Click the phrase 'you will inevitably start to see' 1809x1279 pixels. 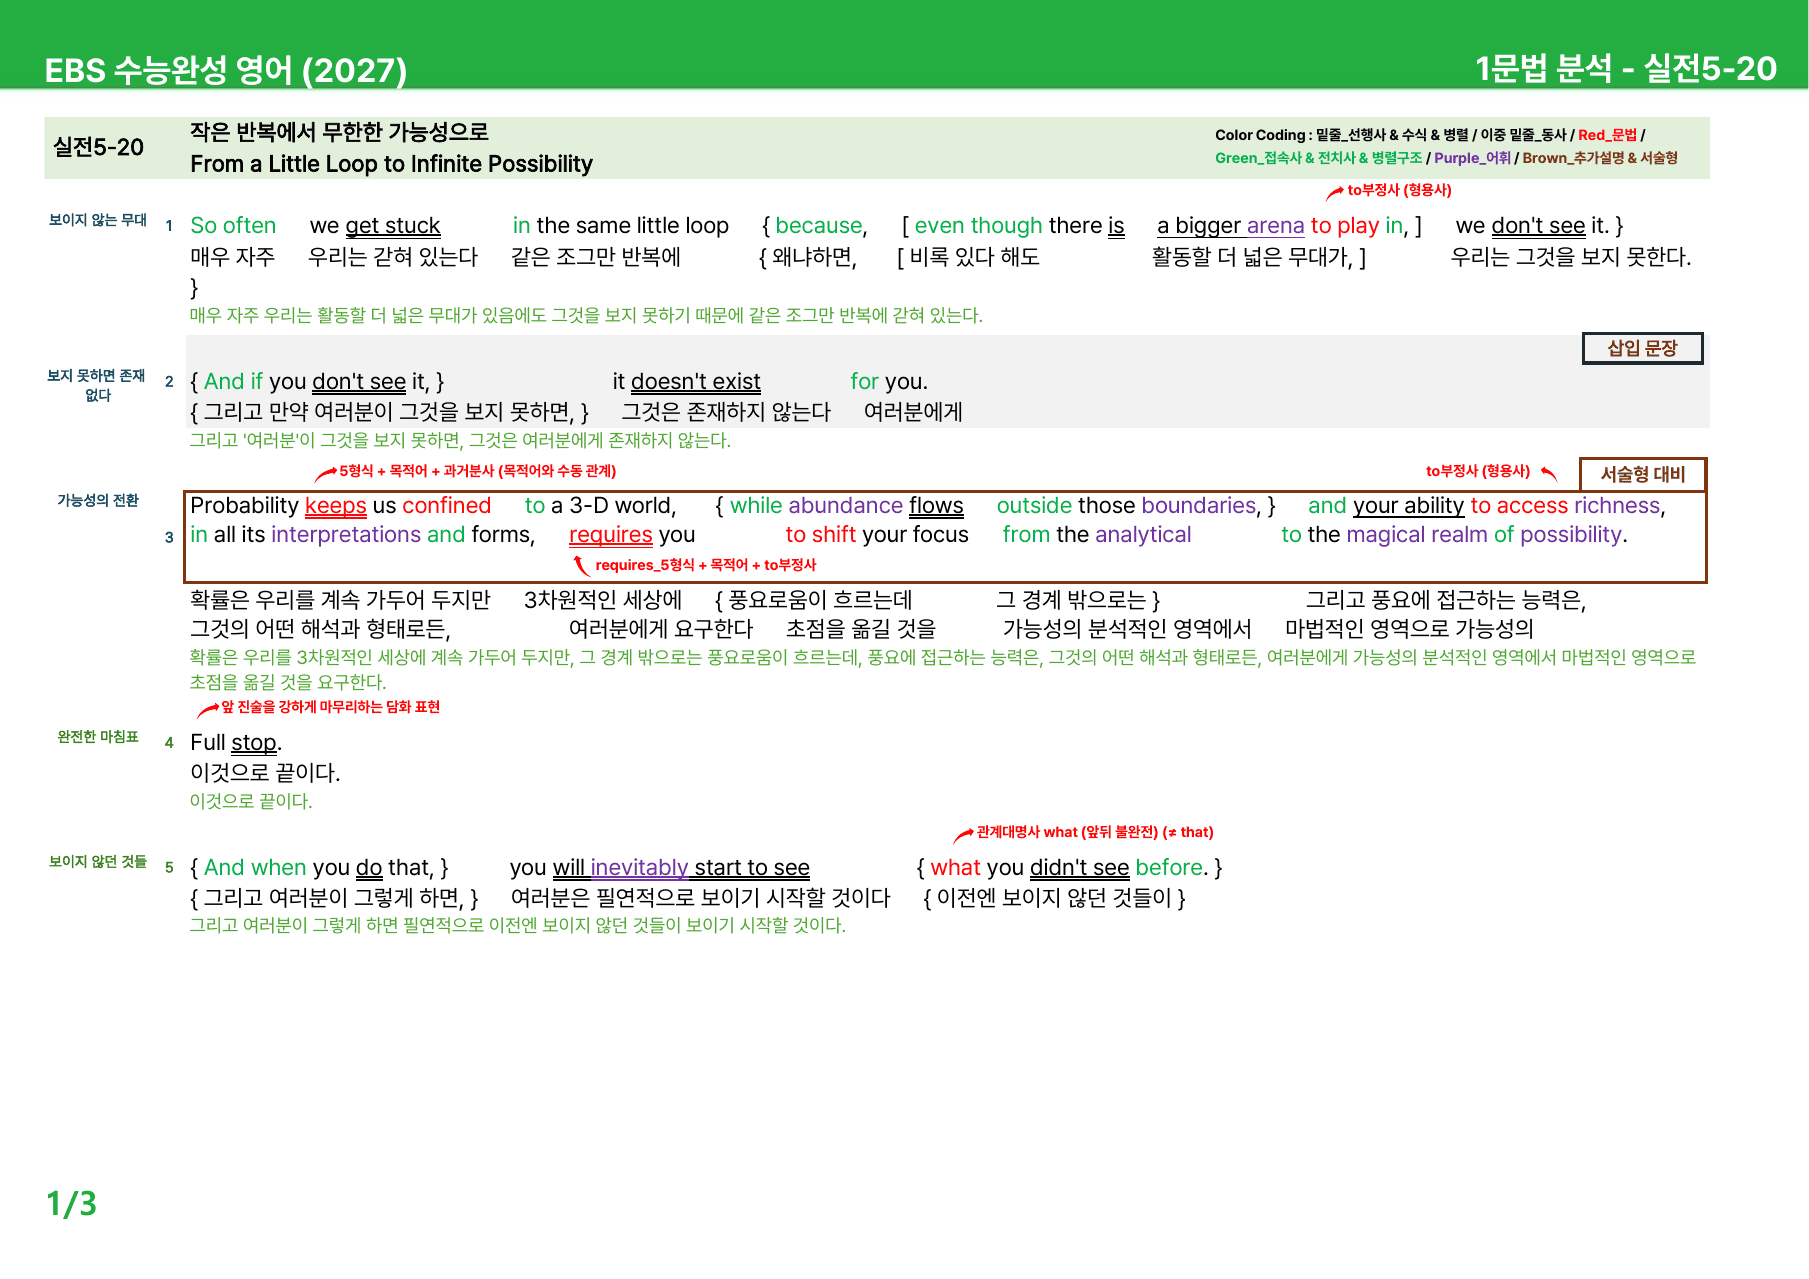tap(660, 868)
